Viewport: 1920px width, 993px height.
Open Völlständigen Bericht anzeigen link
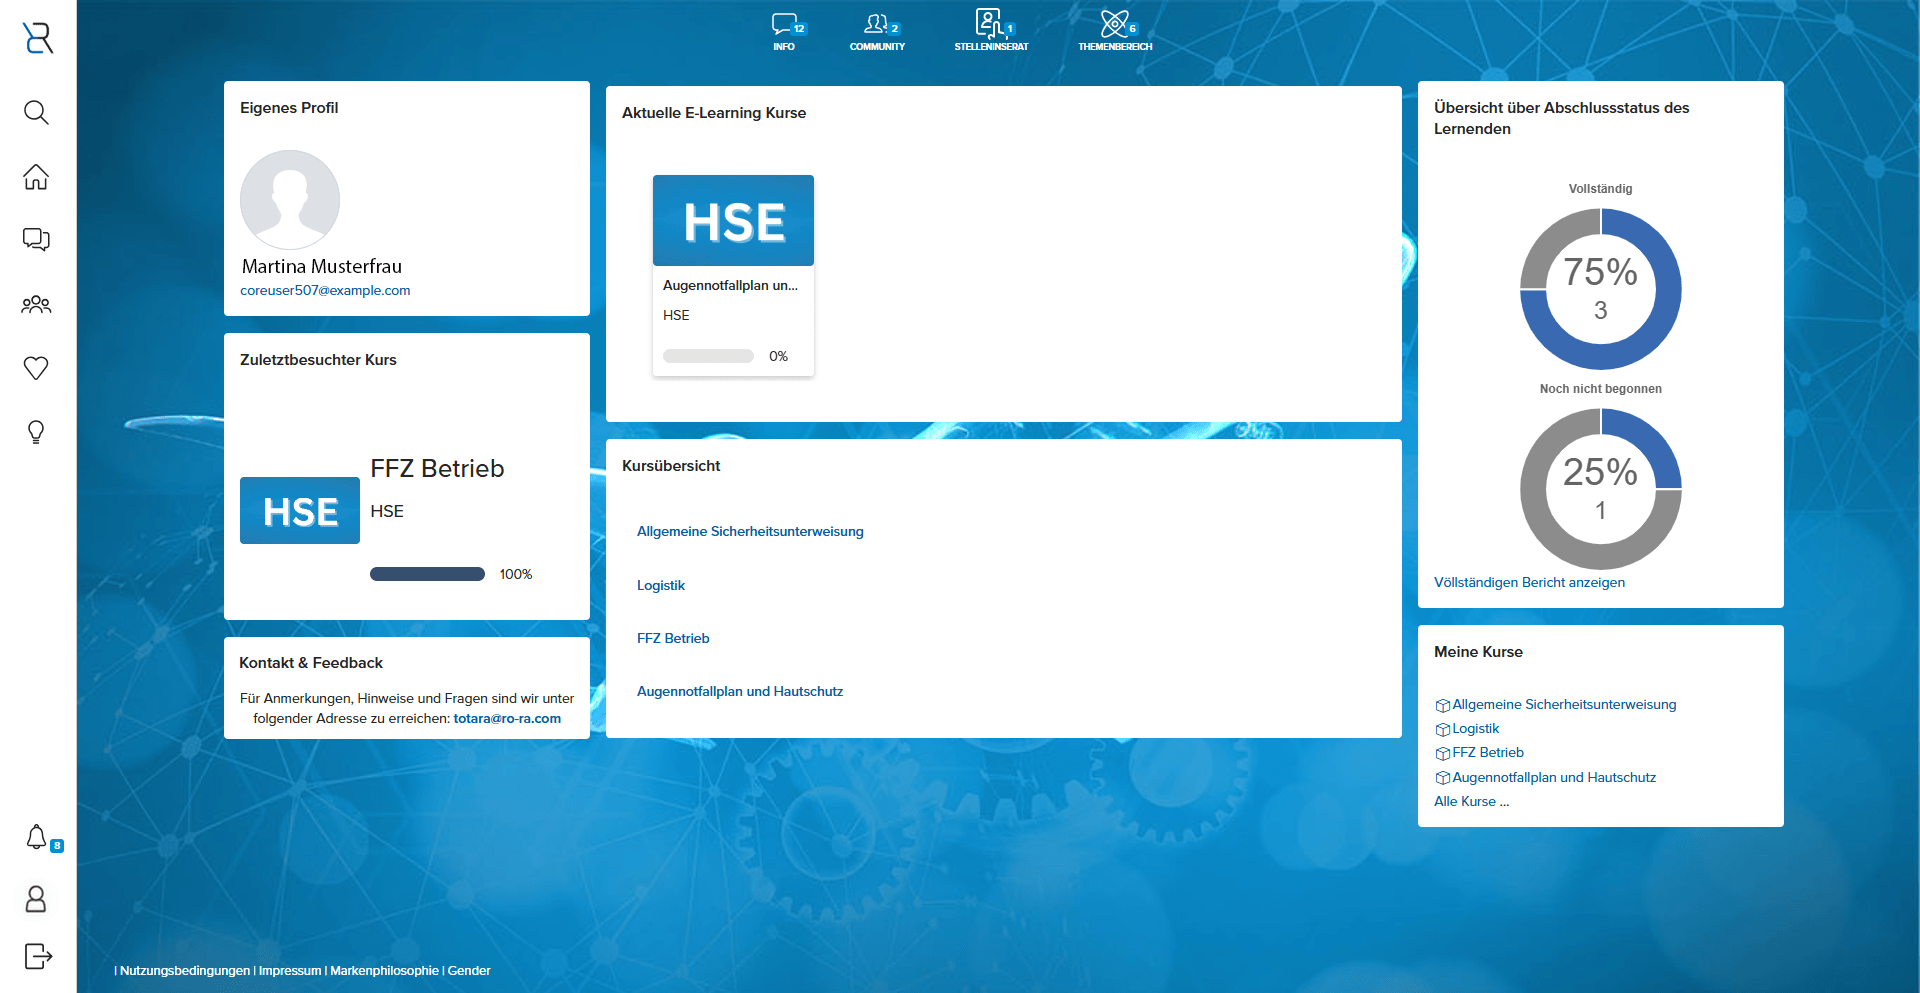coord(1529,583)
